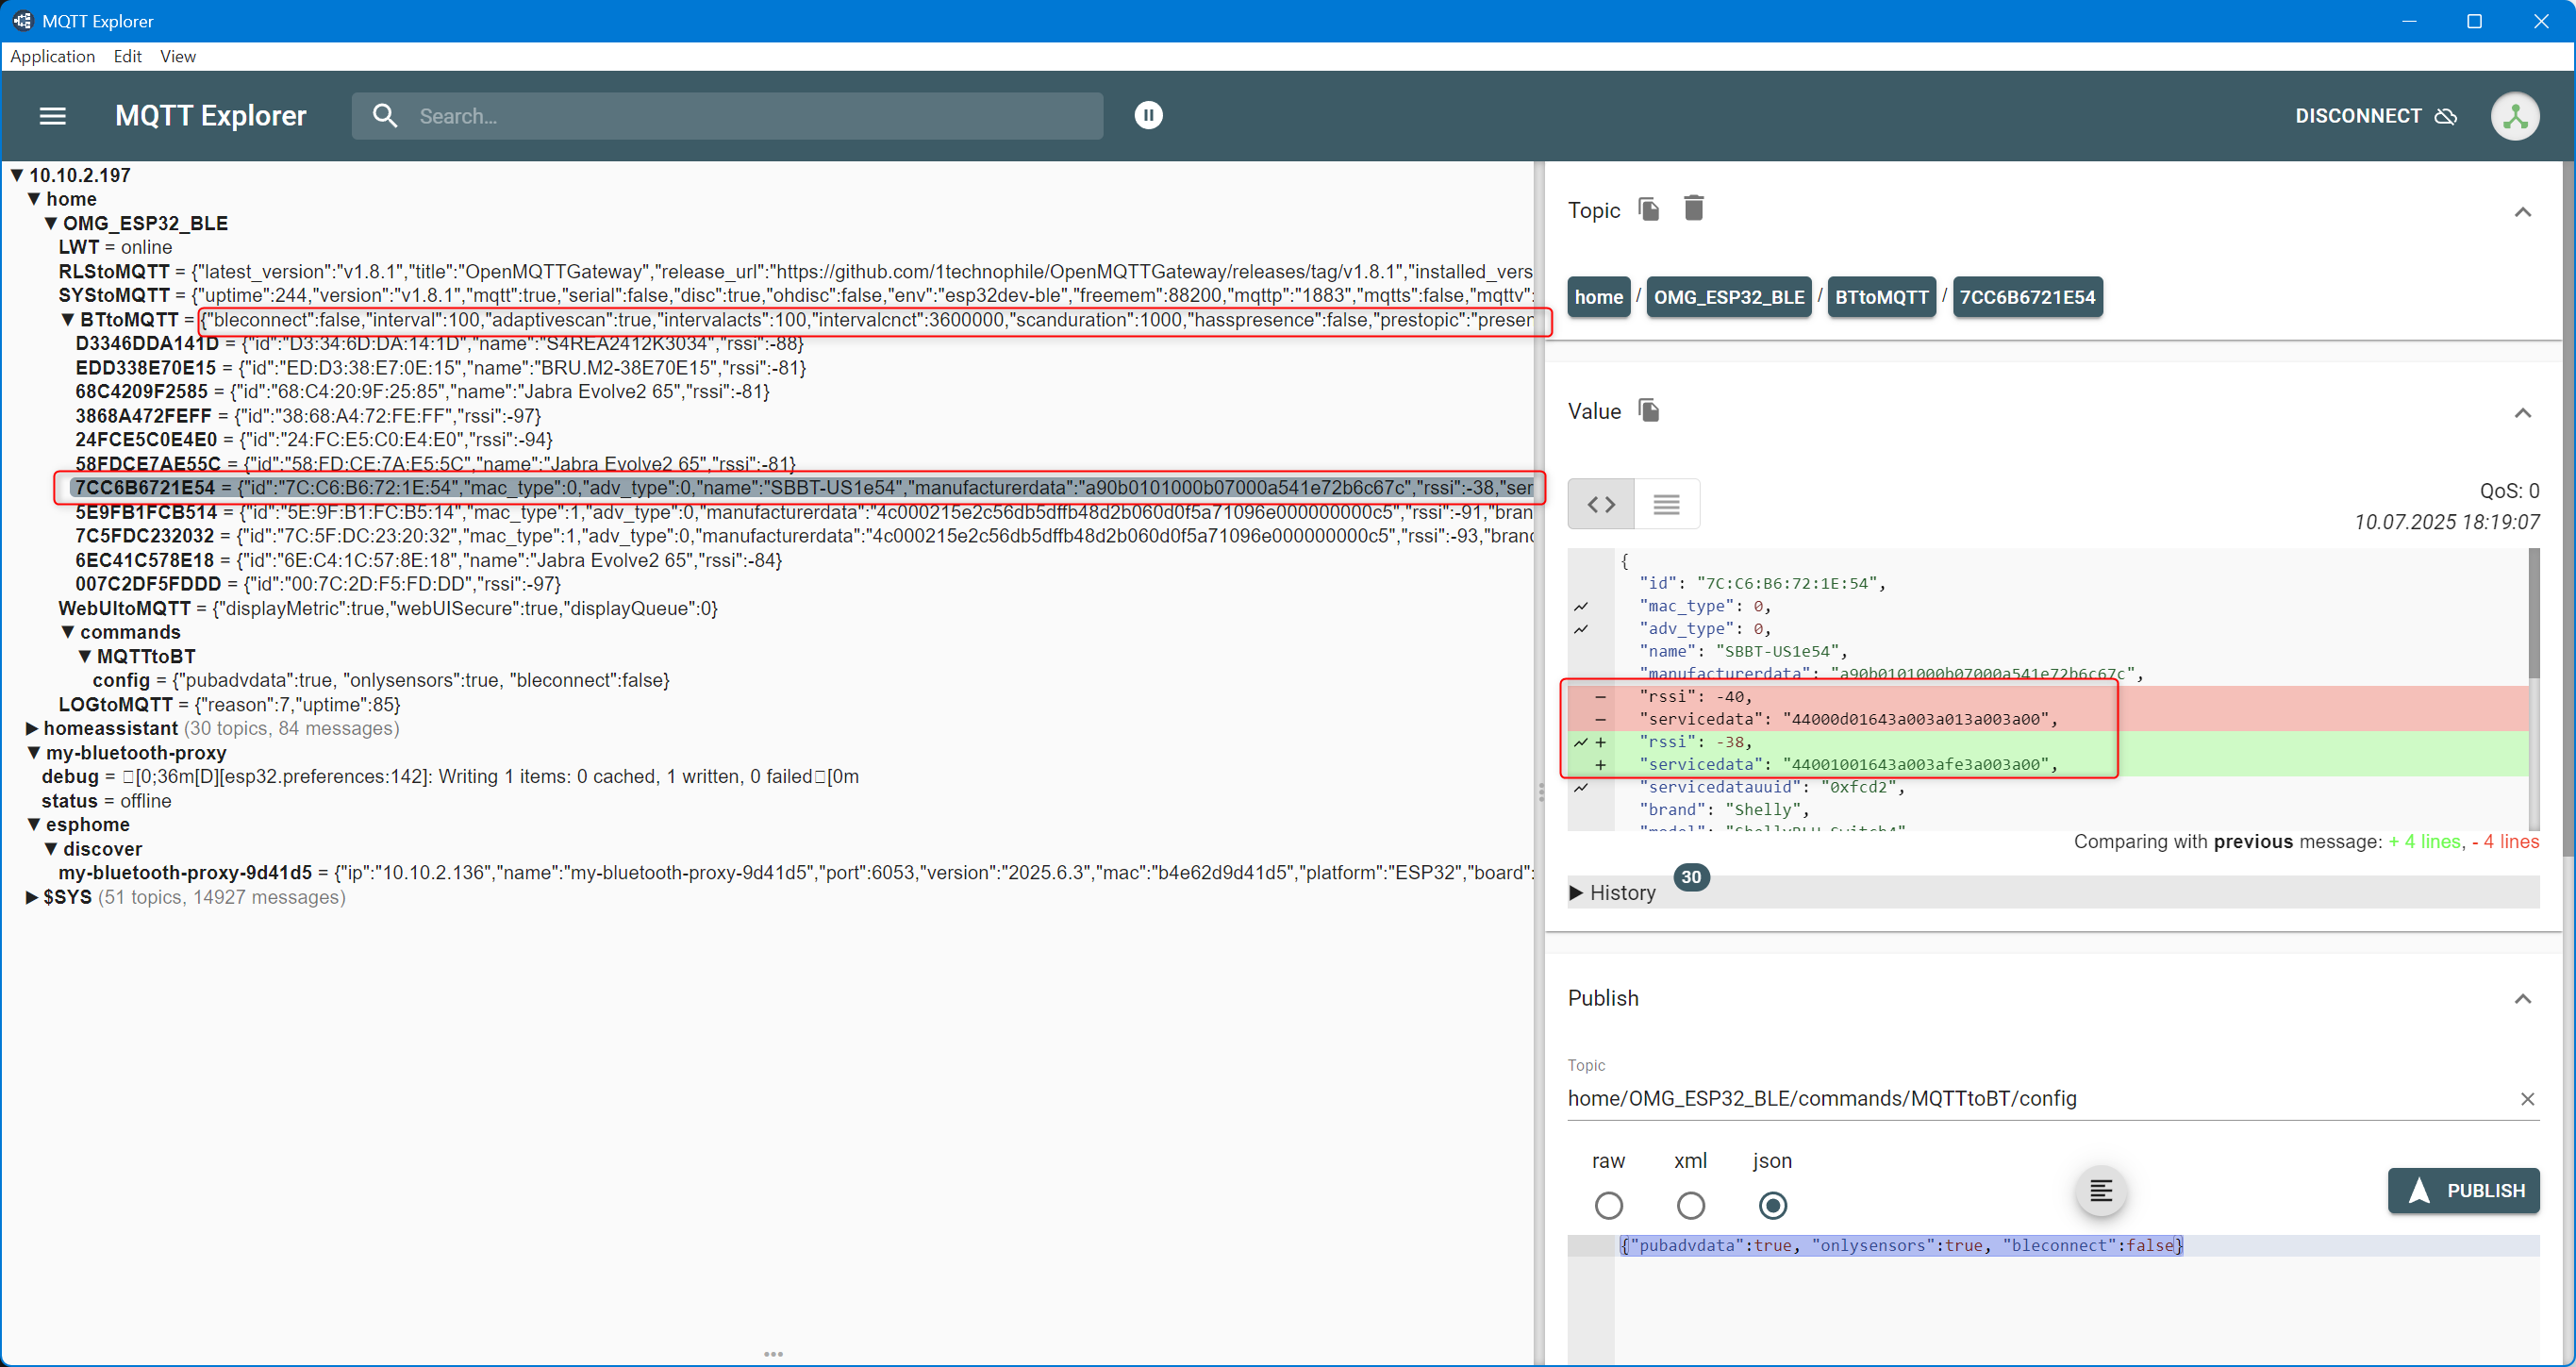The image size is (2576, 1367).
Task: Delete the selected topic with trash icon
Action: coord(1693,209)
